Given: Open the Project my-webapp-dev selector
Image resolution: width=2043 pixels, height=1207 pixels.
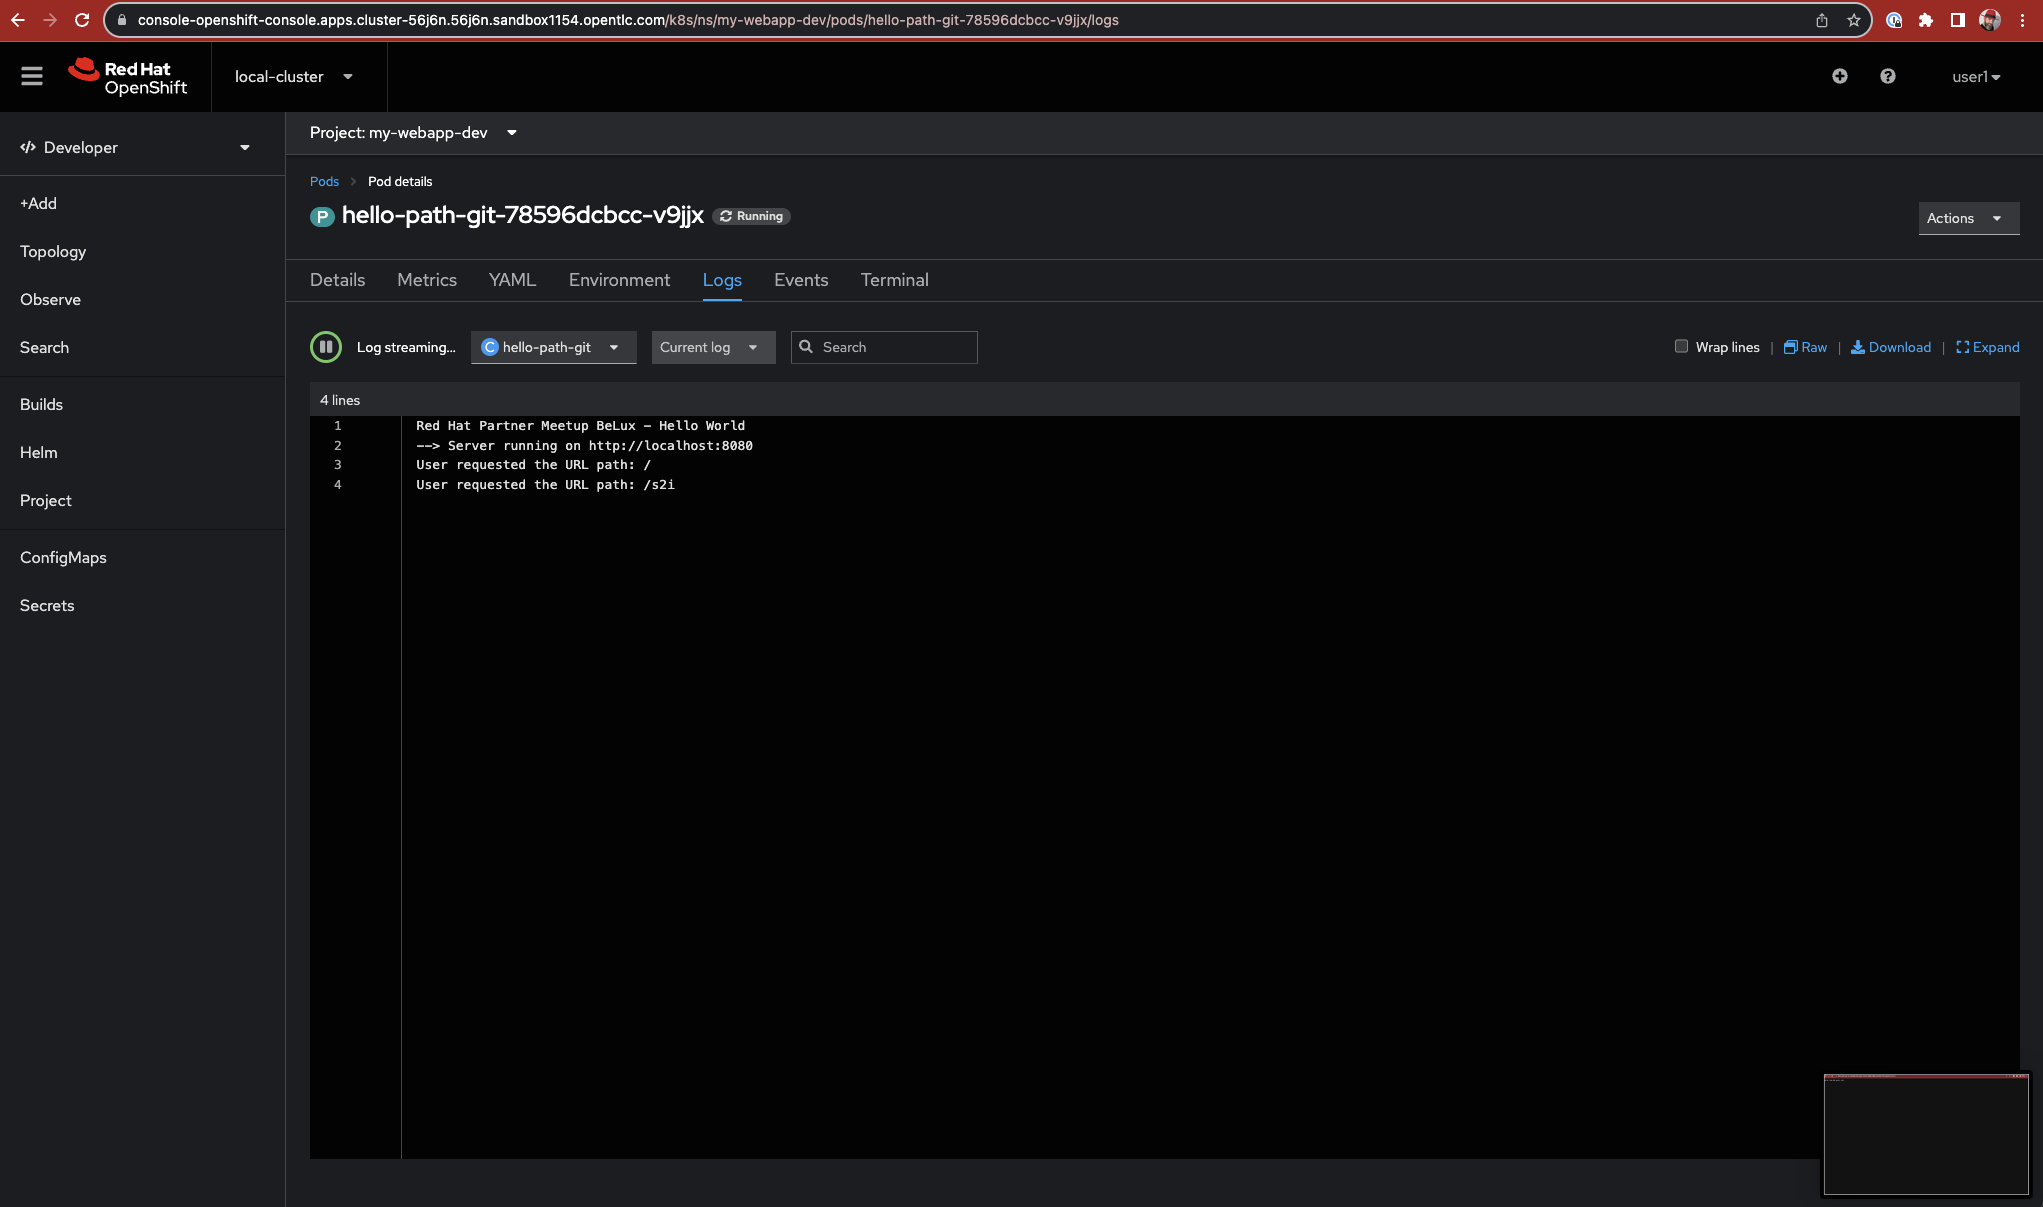Looking at the screenshot, I should 413,133.
